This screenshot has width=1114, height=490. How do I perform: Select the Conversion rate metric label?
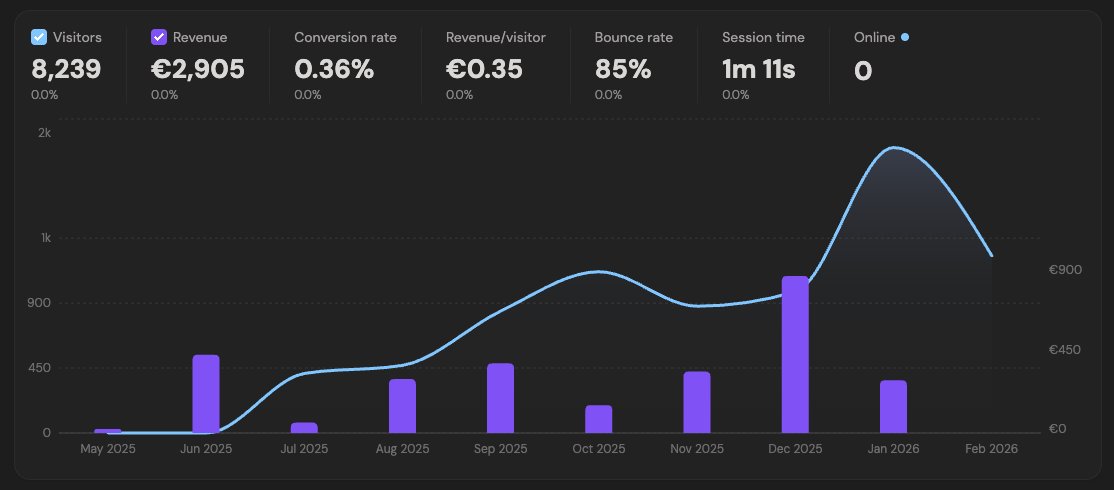345,38
